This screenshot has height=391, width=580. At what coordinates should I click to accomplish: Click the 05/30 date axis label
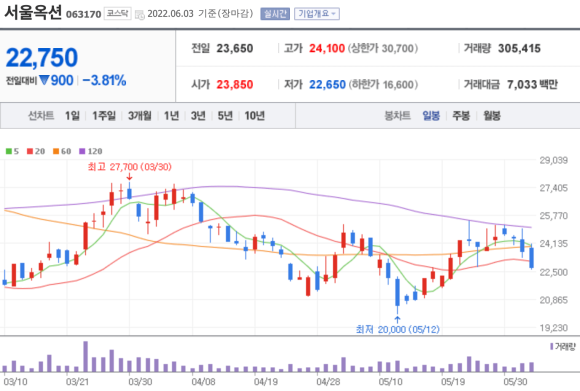(x=515, y=382)
